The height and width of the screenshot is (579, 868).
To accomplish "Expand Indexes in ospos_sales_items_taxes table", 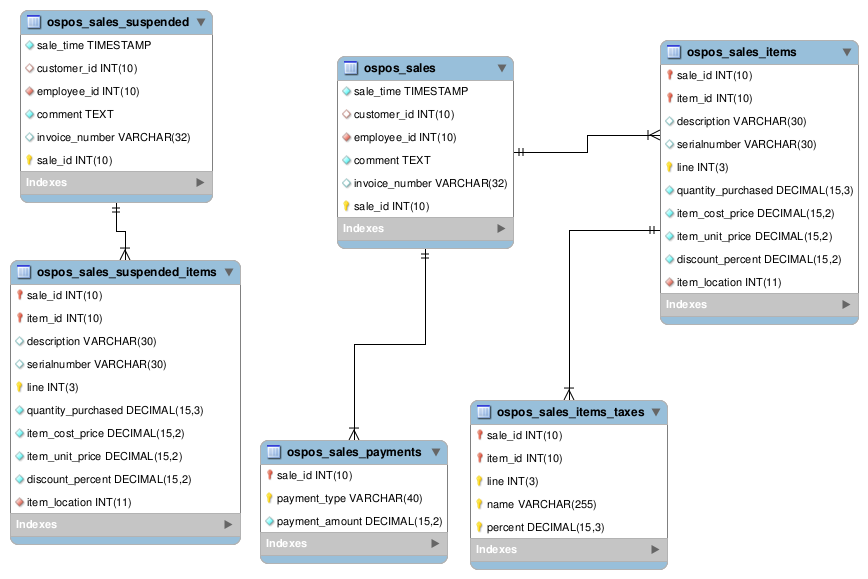I will click(655, 550).
